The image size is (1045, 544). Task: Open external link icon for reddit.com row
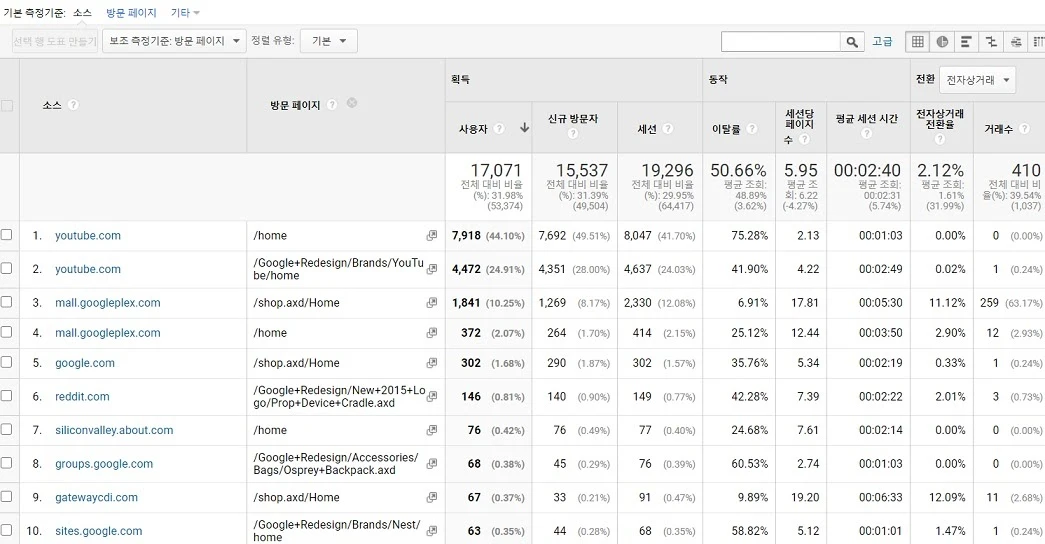coord(432,396)
